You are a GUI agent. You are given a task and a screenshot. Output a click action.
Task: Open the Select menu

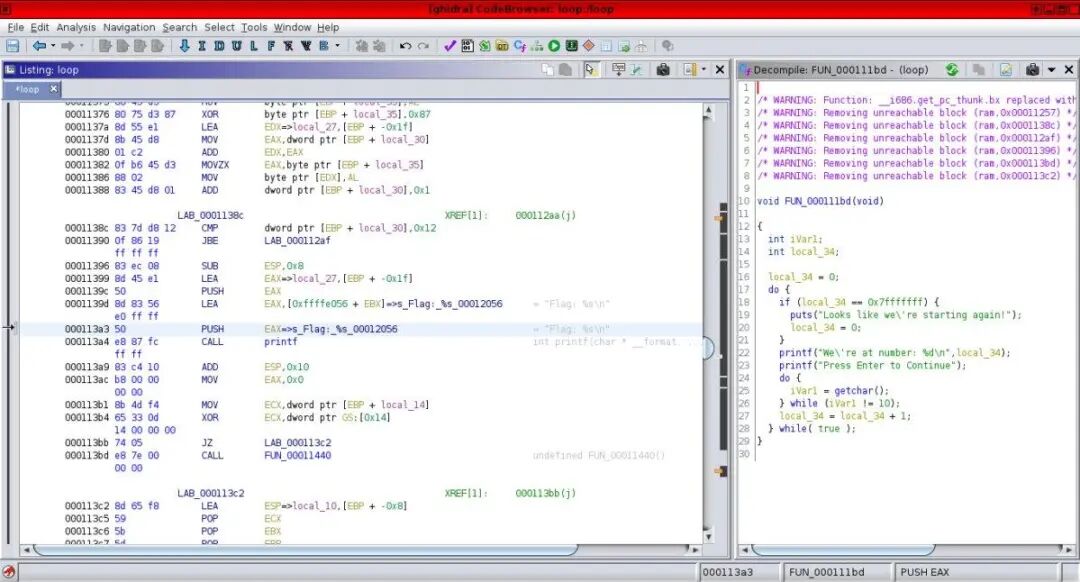click(x=219, y=27)
